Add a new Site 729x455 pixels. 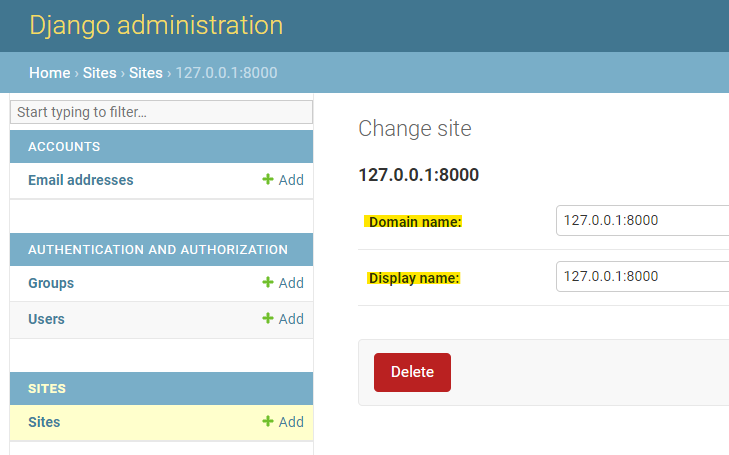click(283, 422)
